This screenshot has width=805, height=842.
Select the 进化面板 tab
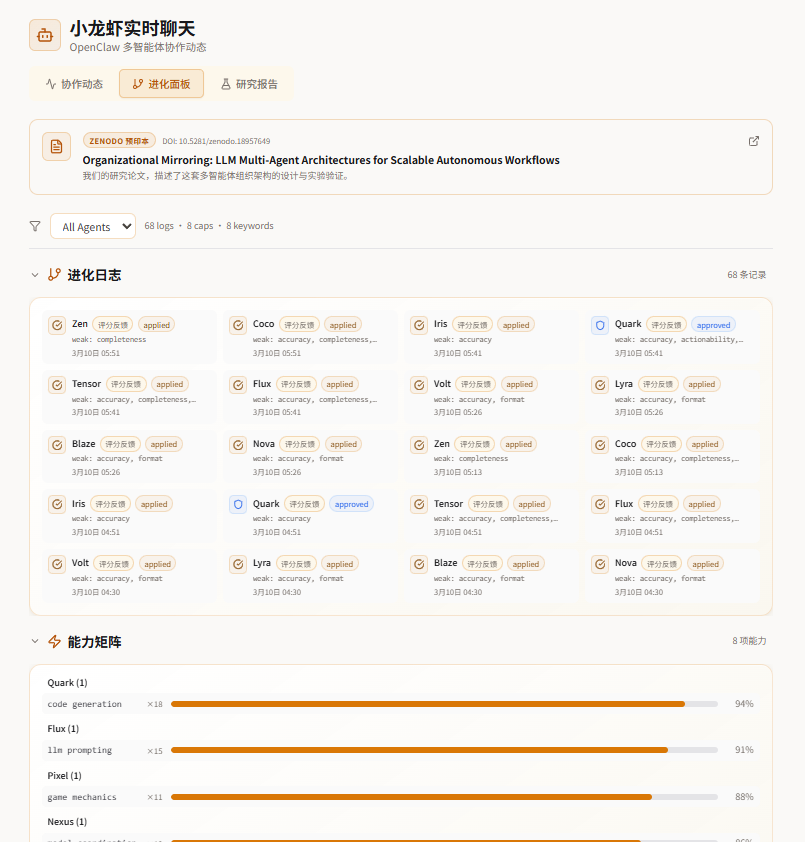click(x=162, y=84)
